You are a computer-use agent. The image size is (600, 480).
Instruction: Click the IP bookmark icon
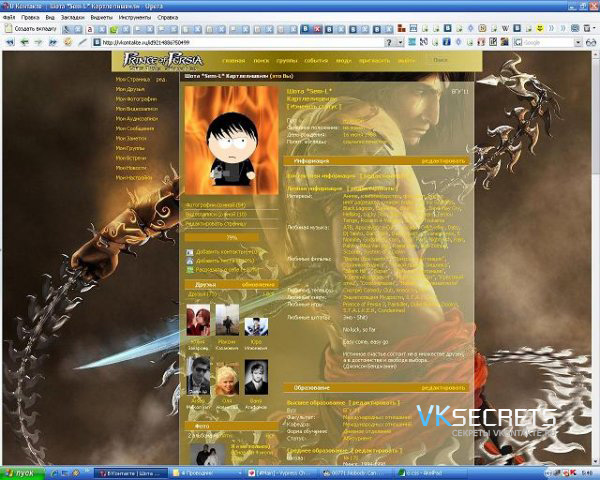(493, 42)
